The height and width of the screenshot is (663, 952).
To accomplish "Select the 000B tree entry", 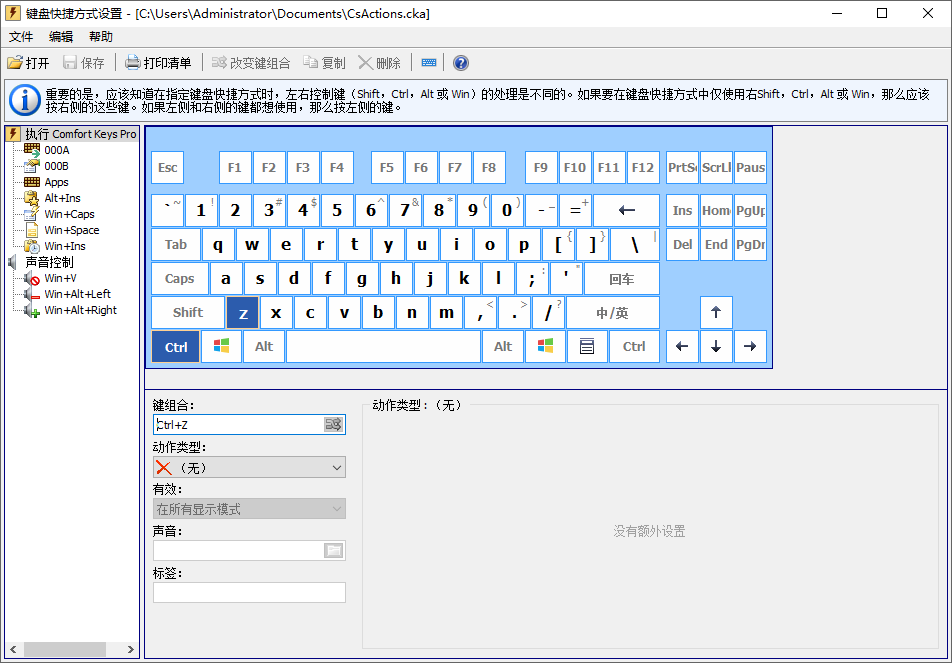I will tap(56, 166).
